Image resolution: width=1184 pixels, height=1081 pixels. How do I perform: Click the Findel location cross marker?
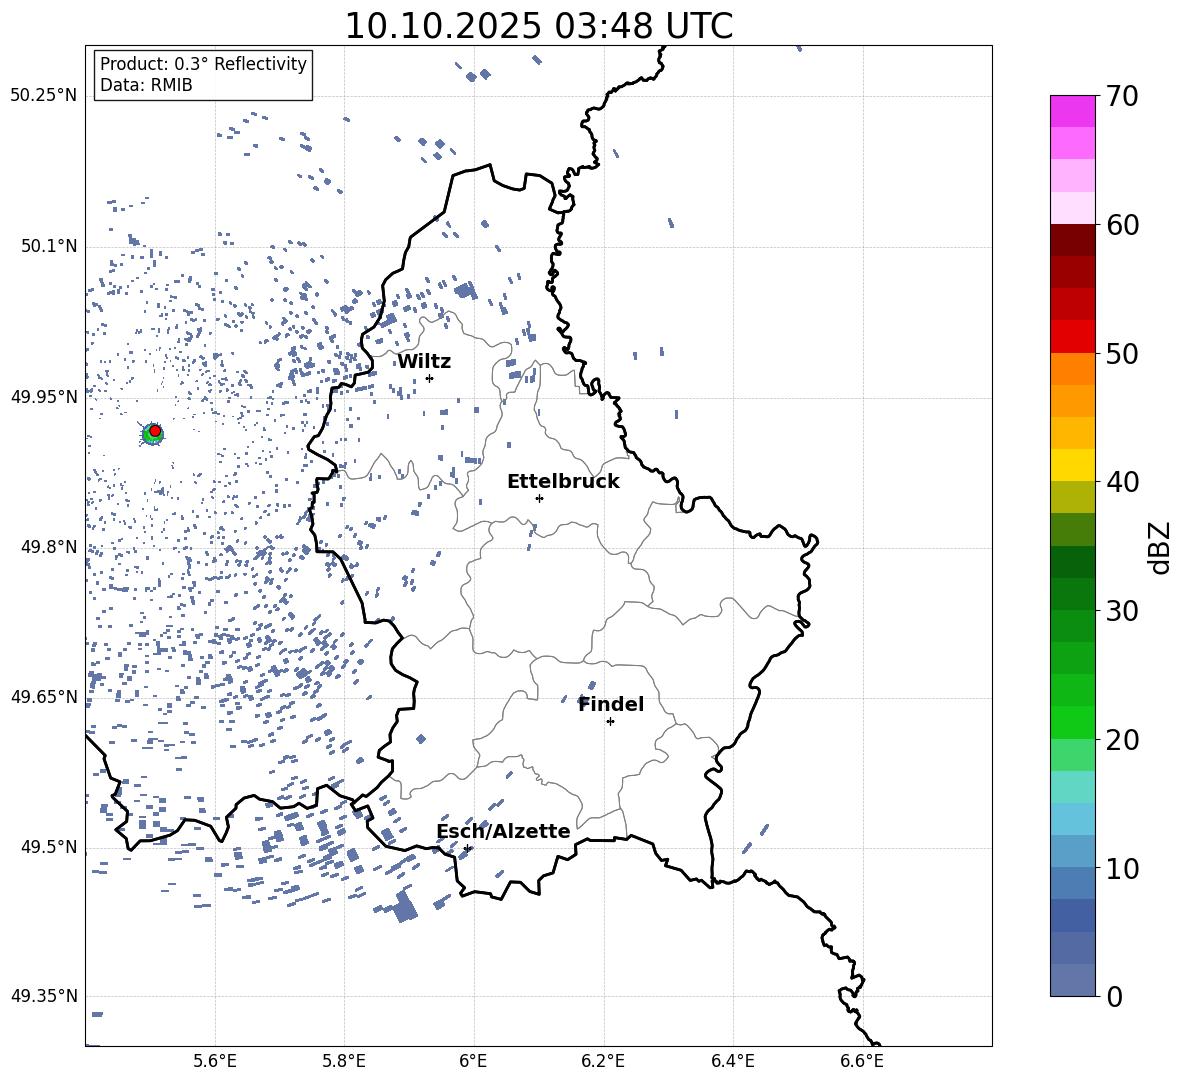tap(610, 722)
